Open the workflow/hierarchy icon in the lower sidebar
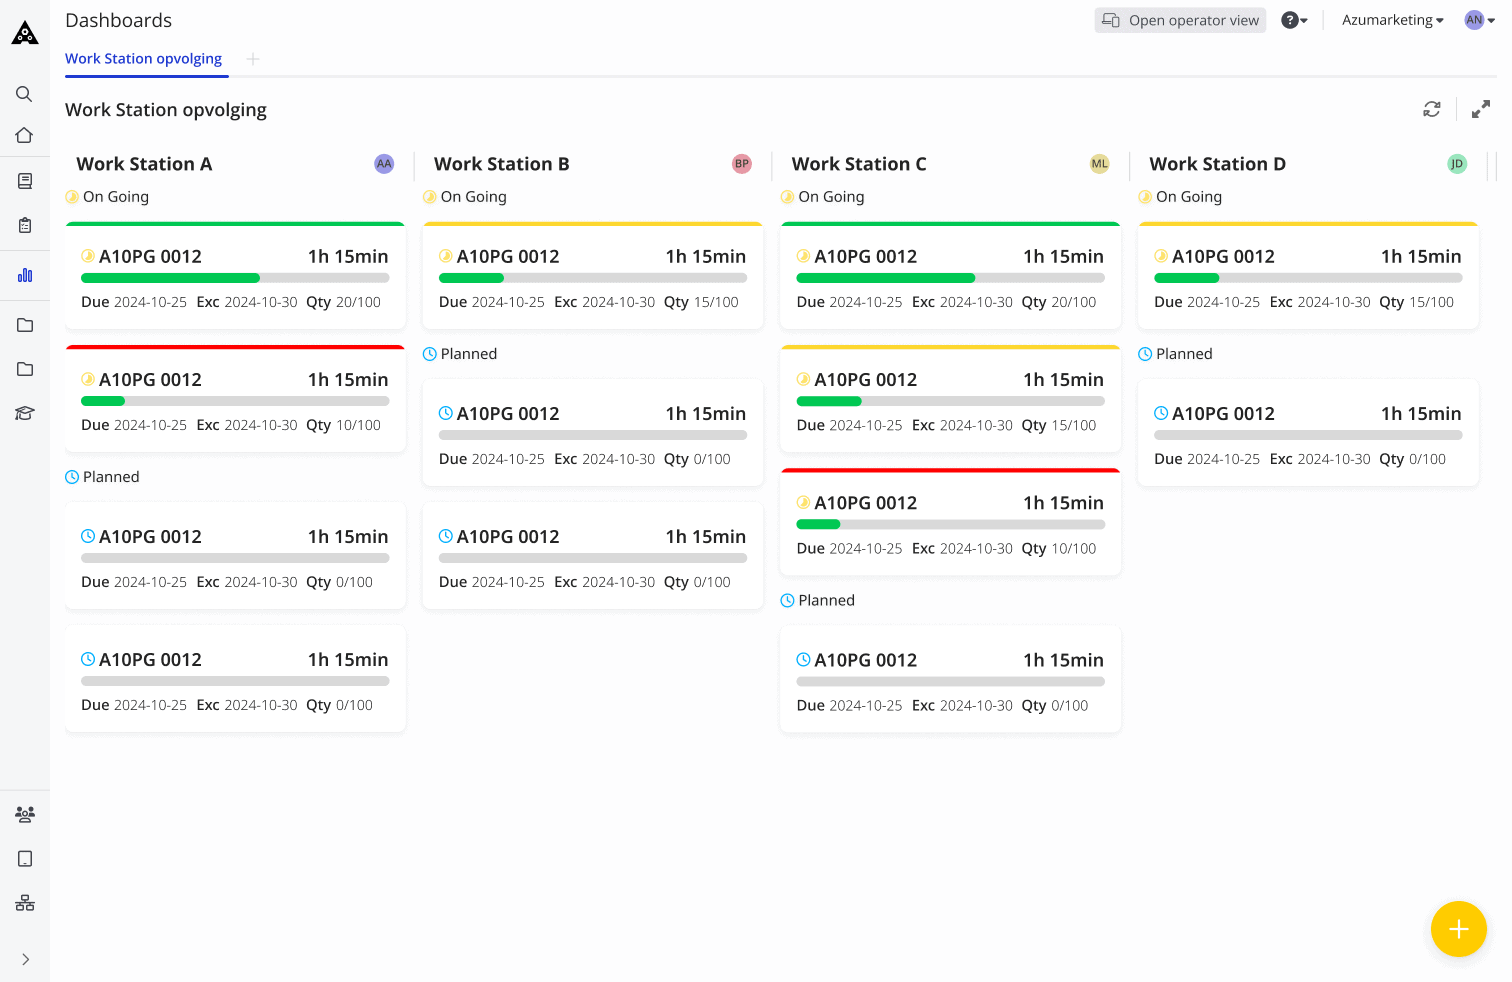 point(24,902)
